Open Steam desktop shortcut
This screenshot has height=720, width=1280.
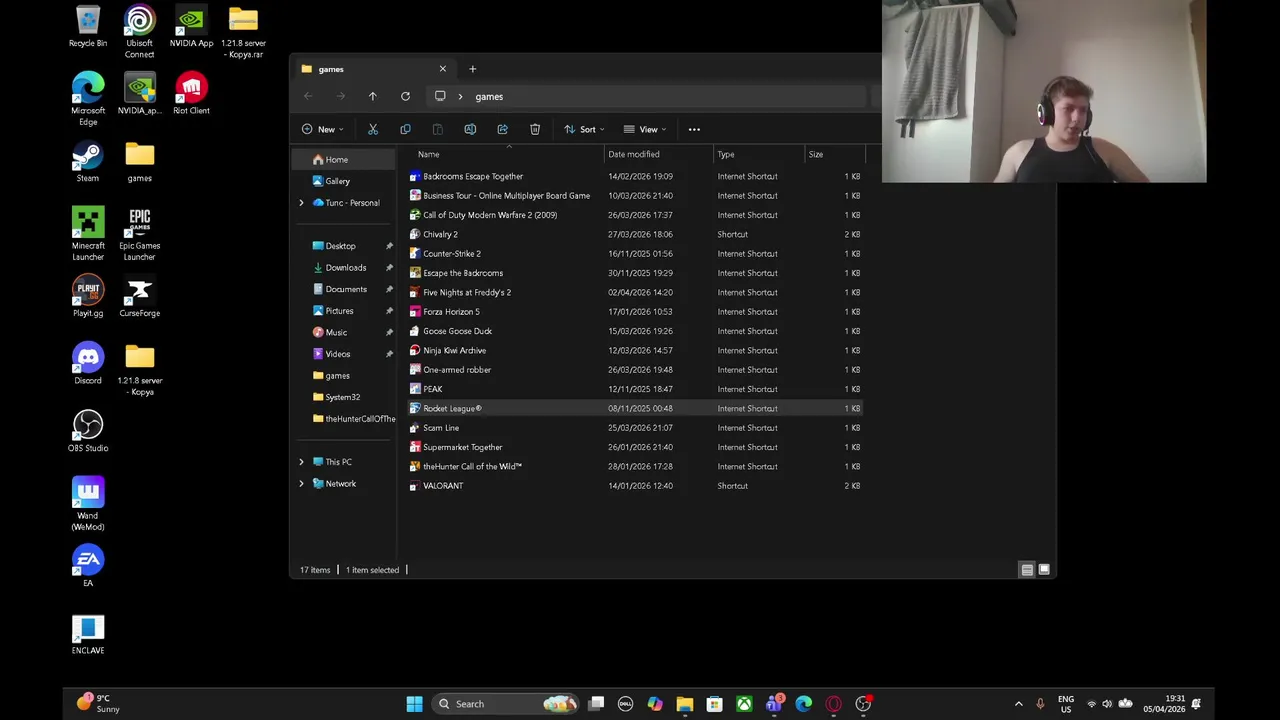coord(88,163)
